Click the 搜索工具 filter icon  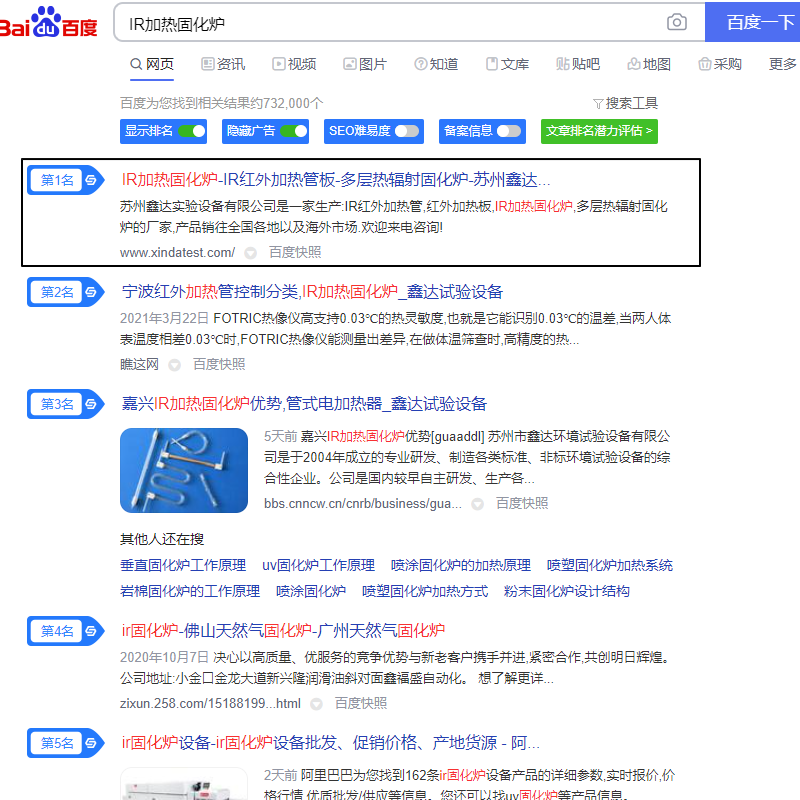pos(598,104)
